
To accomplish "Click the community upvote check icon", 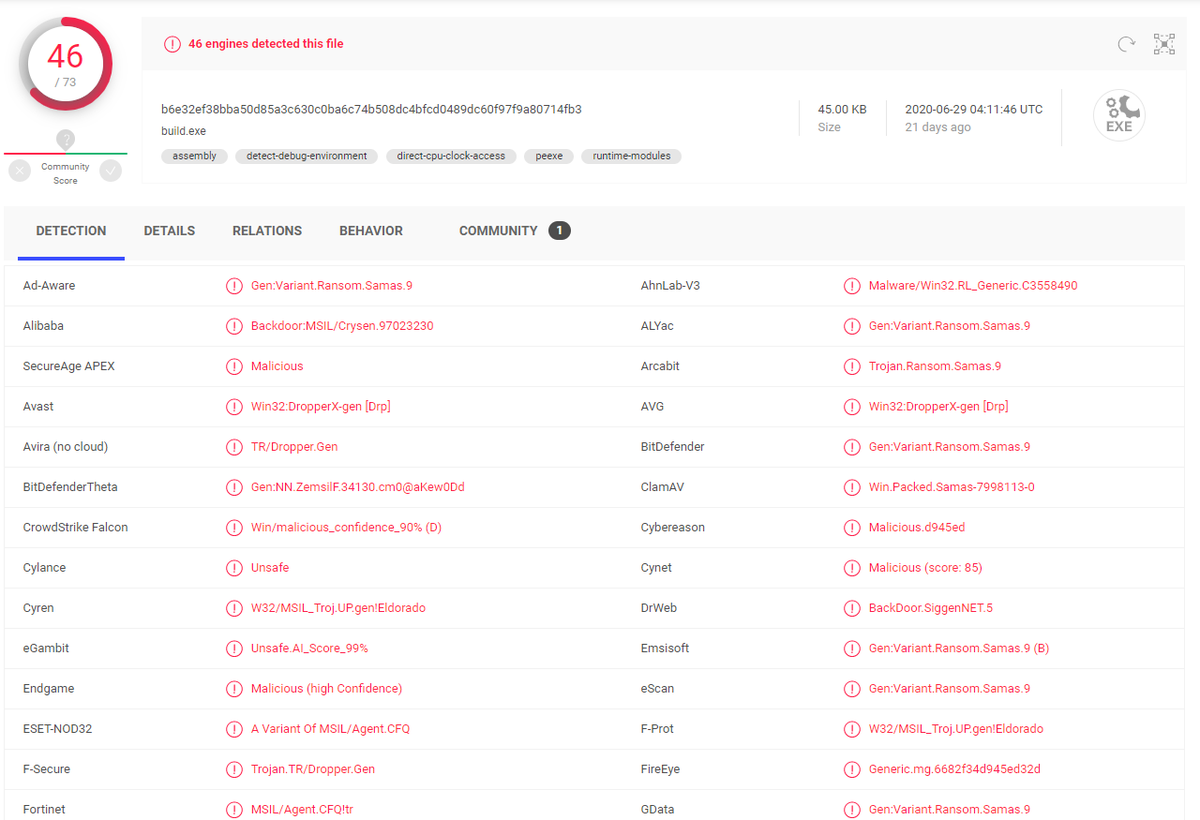I will click(111, 171).
